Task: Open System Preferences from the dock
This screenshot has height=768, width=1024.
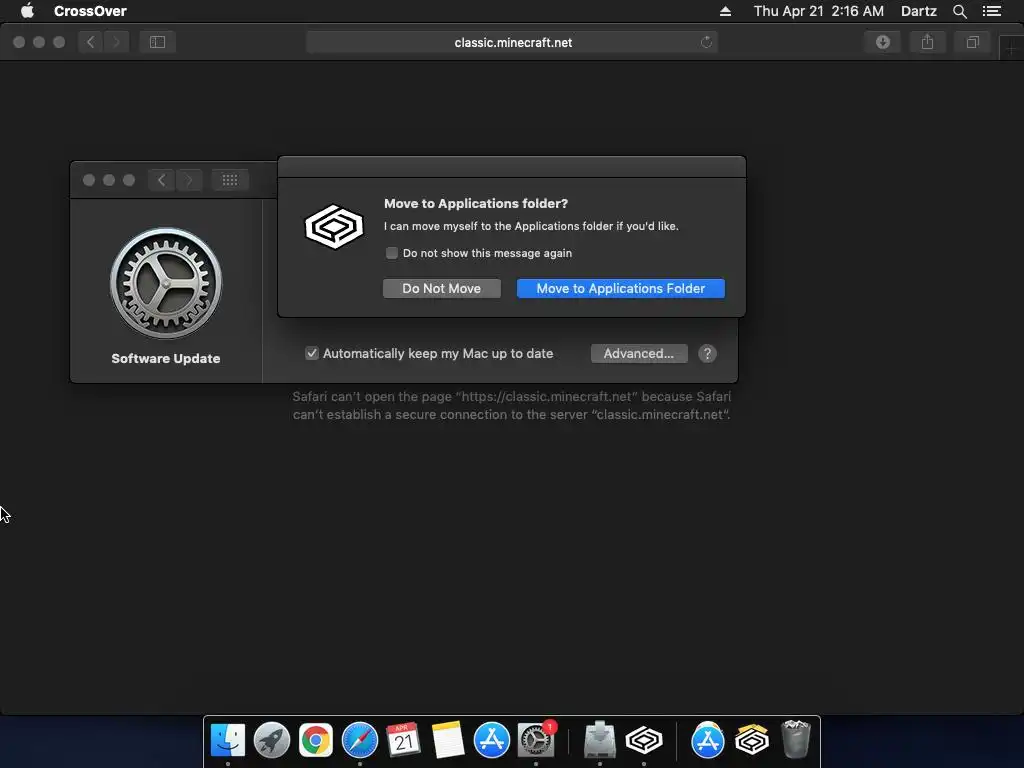Action: pyautogui.click(x=536, y=741)
